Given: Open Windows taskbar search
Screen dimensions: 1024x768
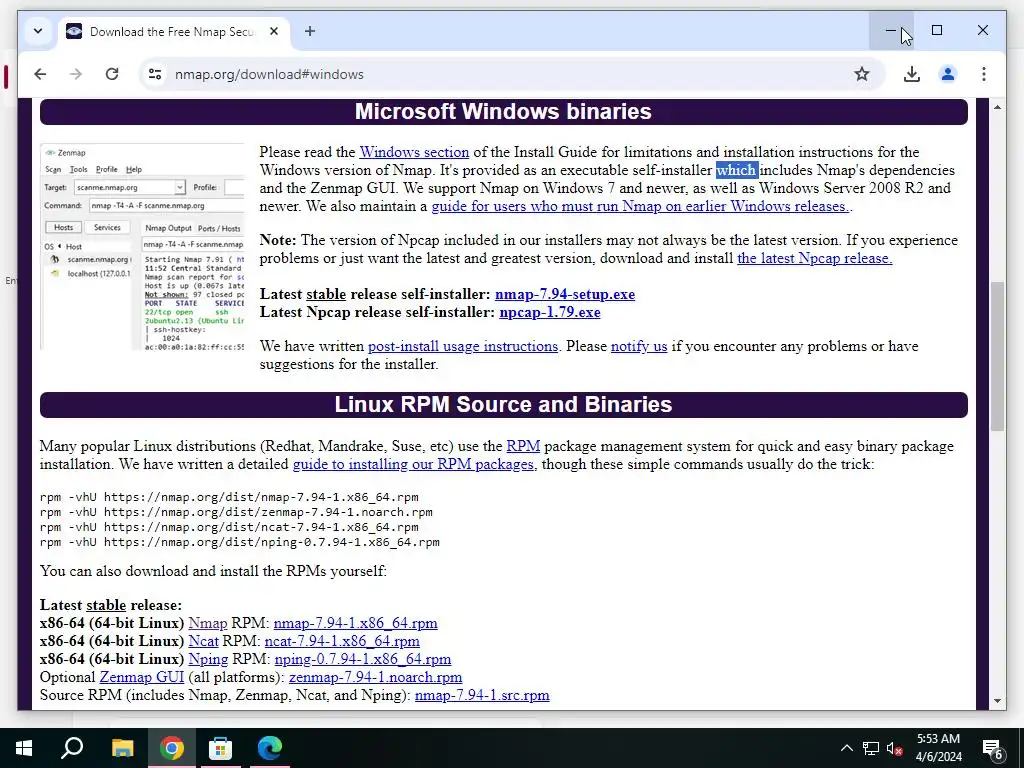Looking at the screenshot, I should click(x=72, y=748).
